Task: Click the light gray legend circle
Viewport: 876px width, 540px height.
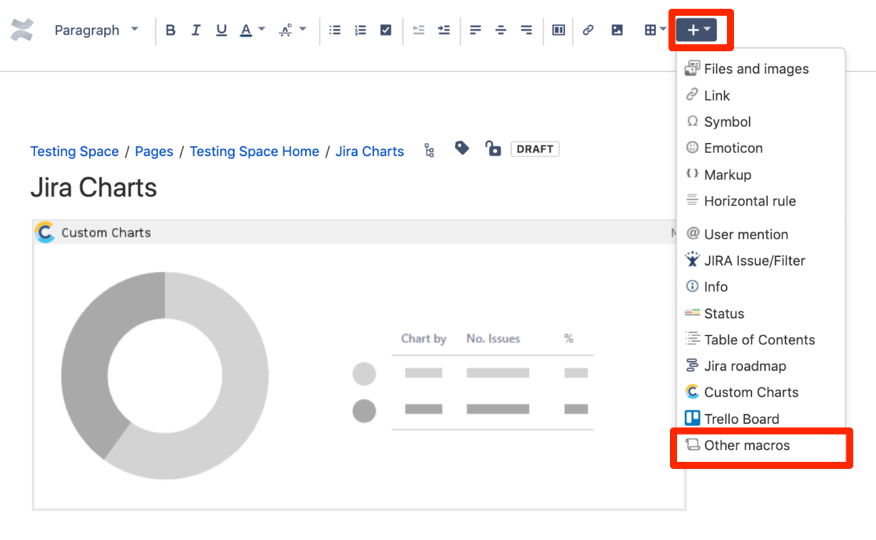Action: click(364, 374)
